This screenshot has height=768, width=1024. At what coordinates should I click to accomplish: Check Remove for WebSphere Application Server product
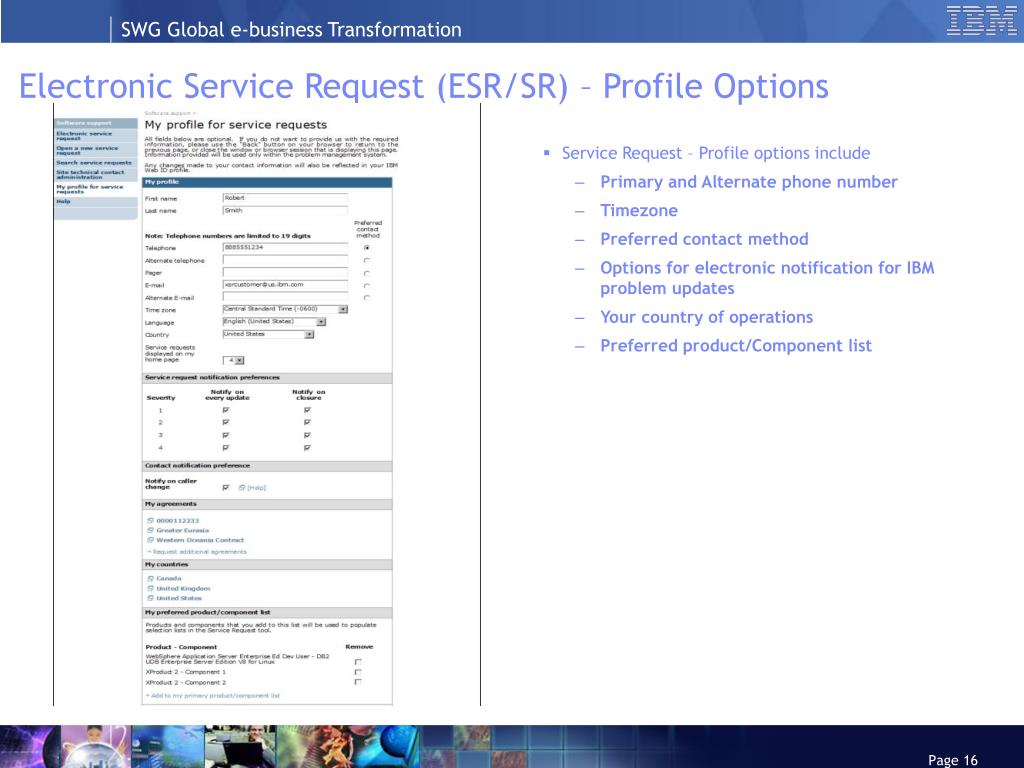point(358,662)
